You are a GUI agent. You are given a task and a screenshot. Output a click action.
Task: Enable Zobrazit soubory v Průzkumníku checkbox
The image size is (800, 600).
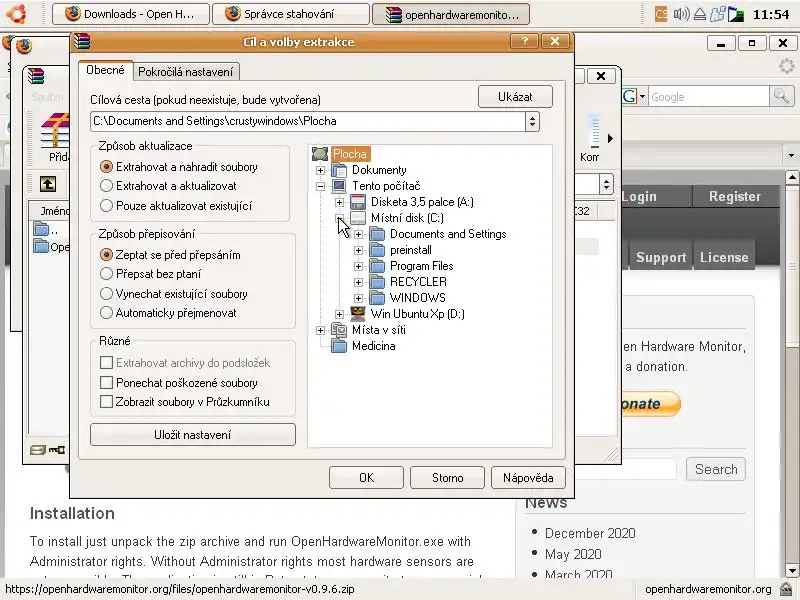[x=106, y=402]
